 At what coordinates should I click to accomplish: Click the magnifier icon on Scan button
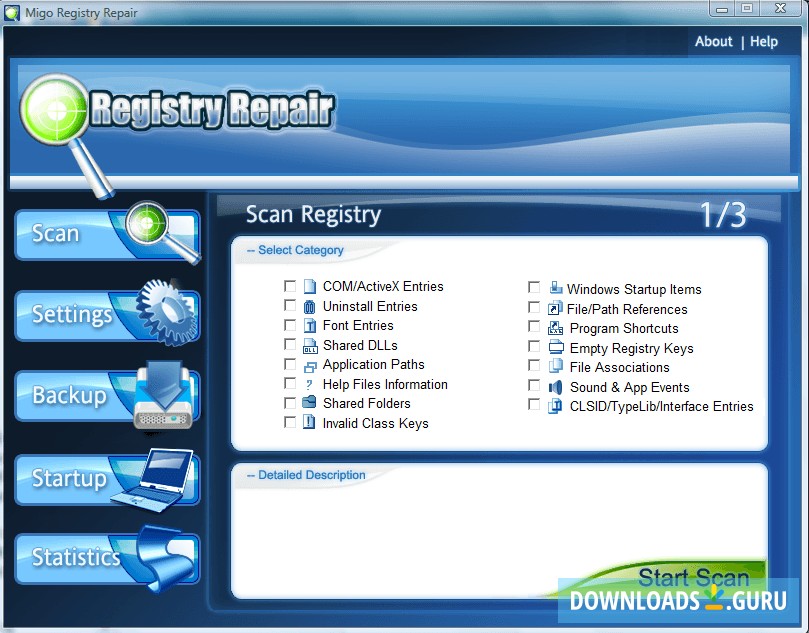click(162, 232)
